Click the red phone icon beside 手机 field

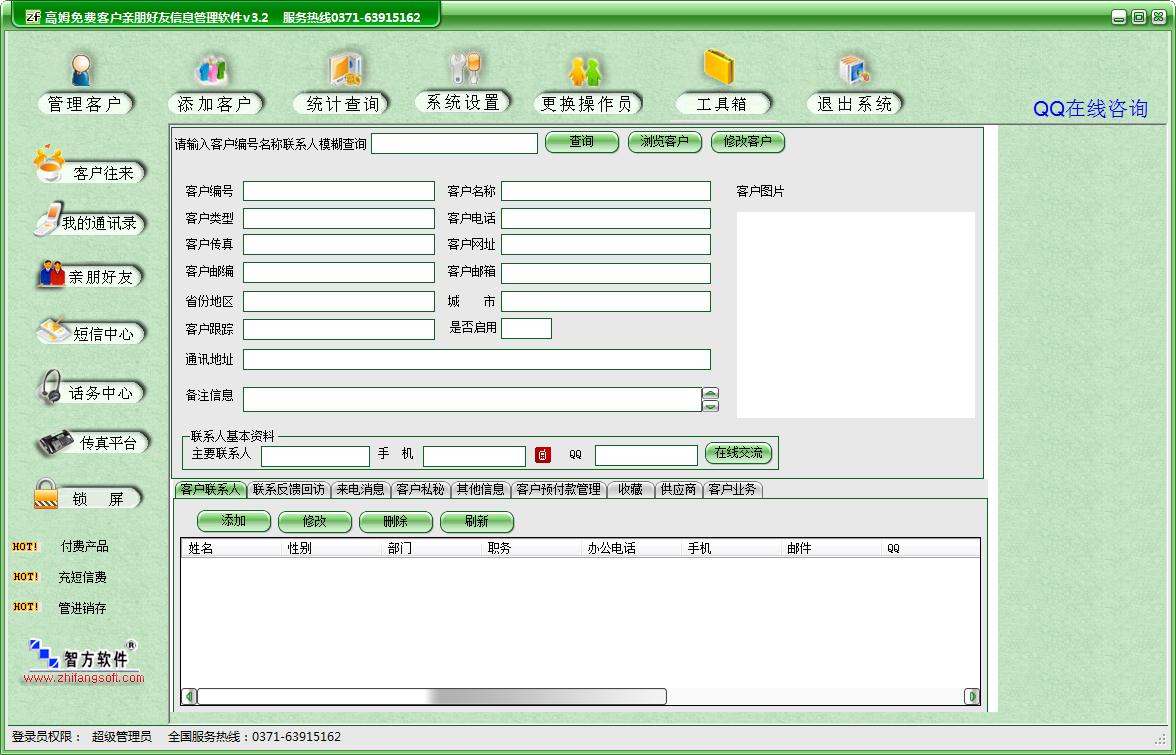(x=543, y=455)
